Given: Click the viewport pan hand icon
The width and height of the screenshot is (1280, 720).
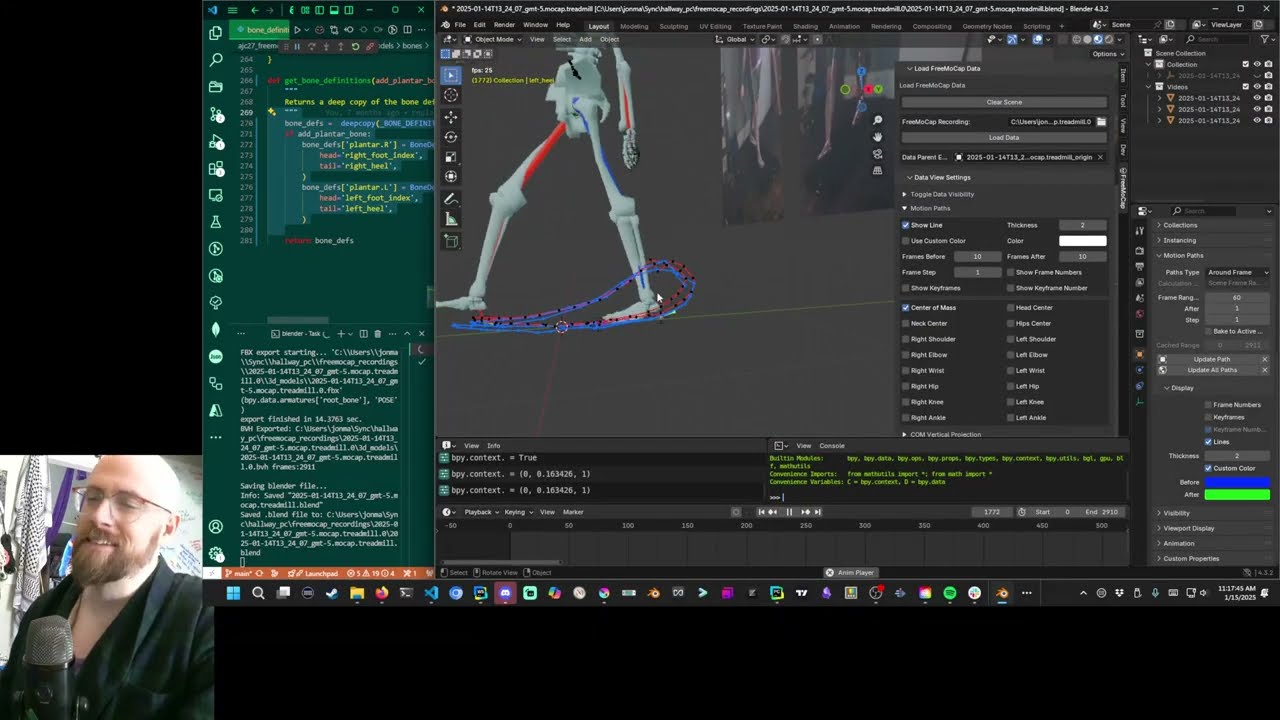Looking at the screenshot, I should tap(877, 137).
